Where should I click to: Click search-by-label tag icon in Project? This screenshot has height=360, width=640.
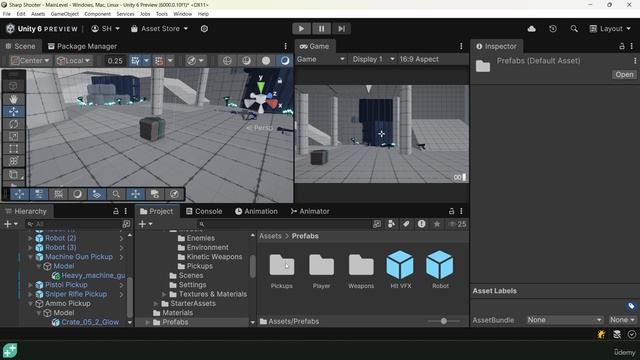[406, 224]
